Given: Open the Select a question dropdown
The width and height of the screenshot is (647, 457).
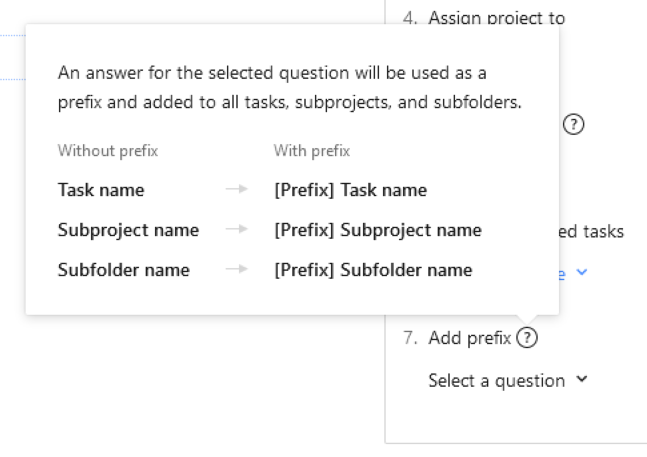Looking at the screenshot, I should 496,381.
